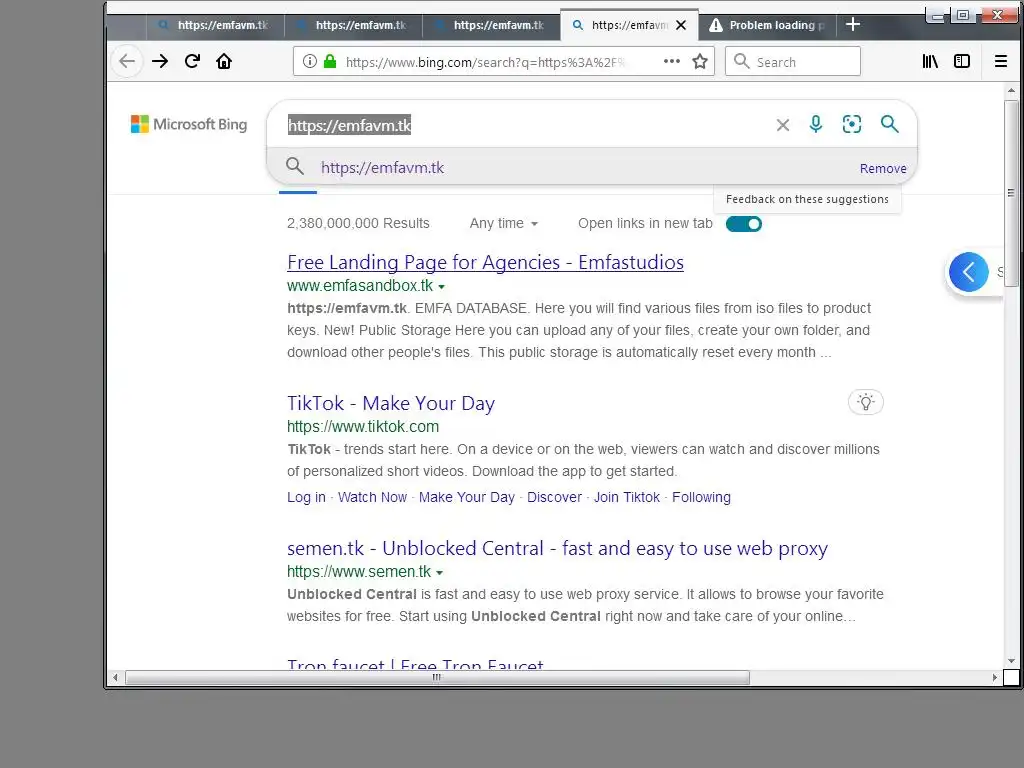Open the Library icon in toolbar
This screenshot has height=768, width=1024.
[x=930, y=61]
